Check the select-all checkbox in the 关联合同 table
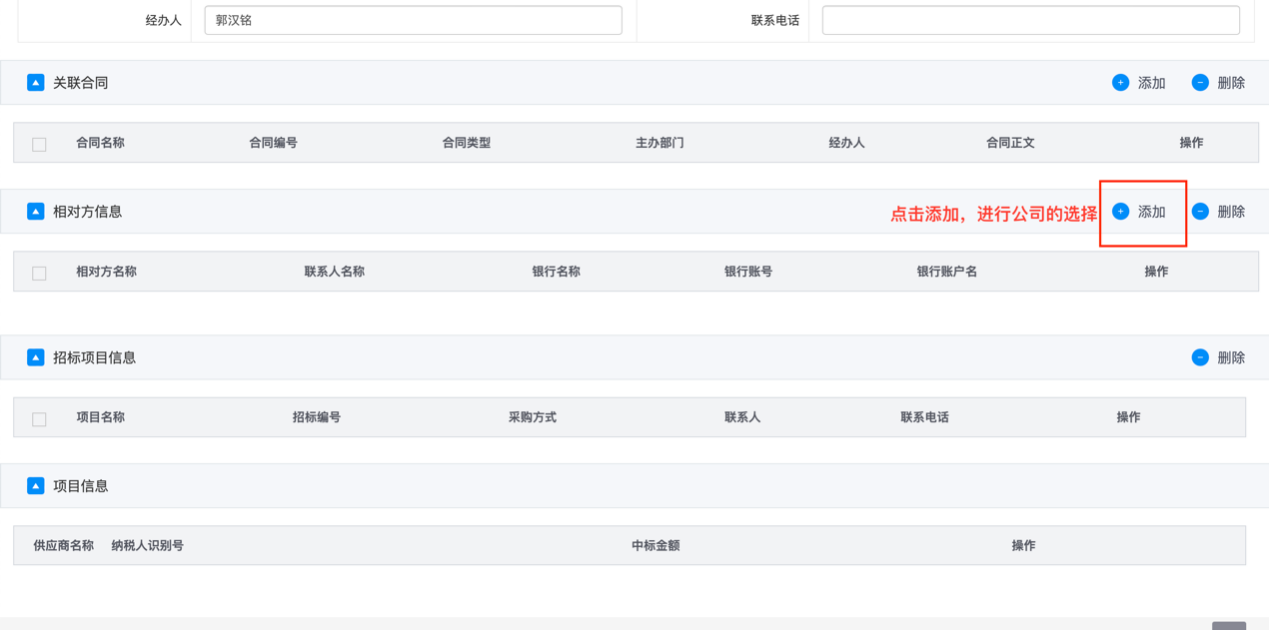This screenshot has width=1269, height=630. click(x=38, y=143)
